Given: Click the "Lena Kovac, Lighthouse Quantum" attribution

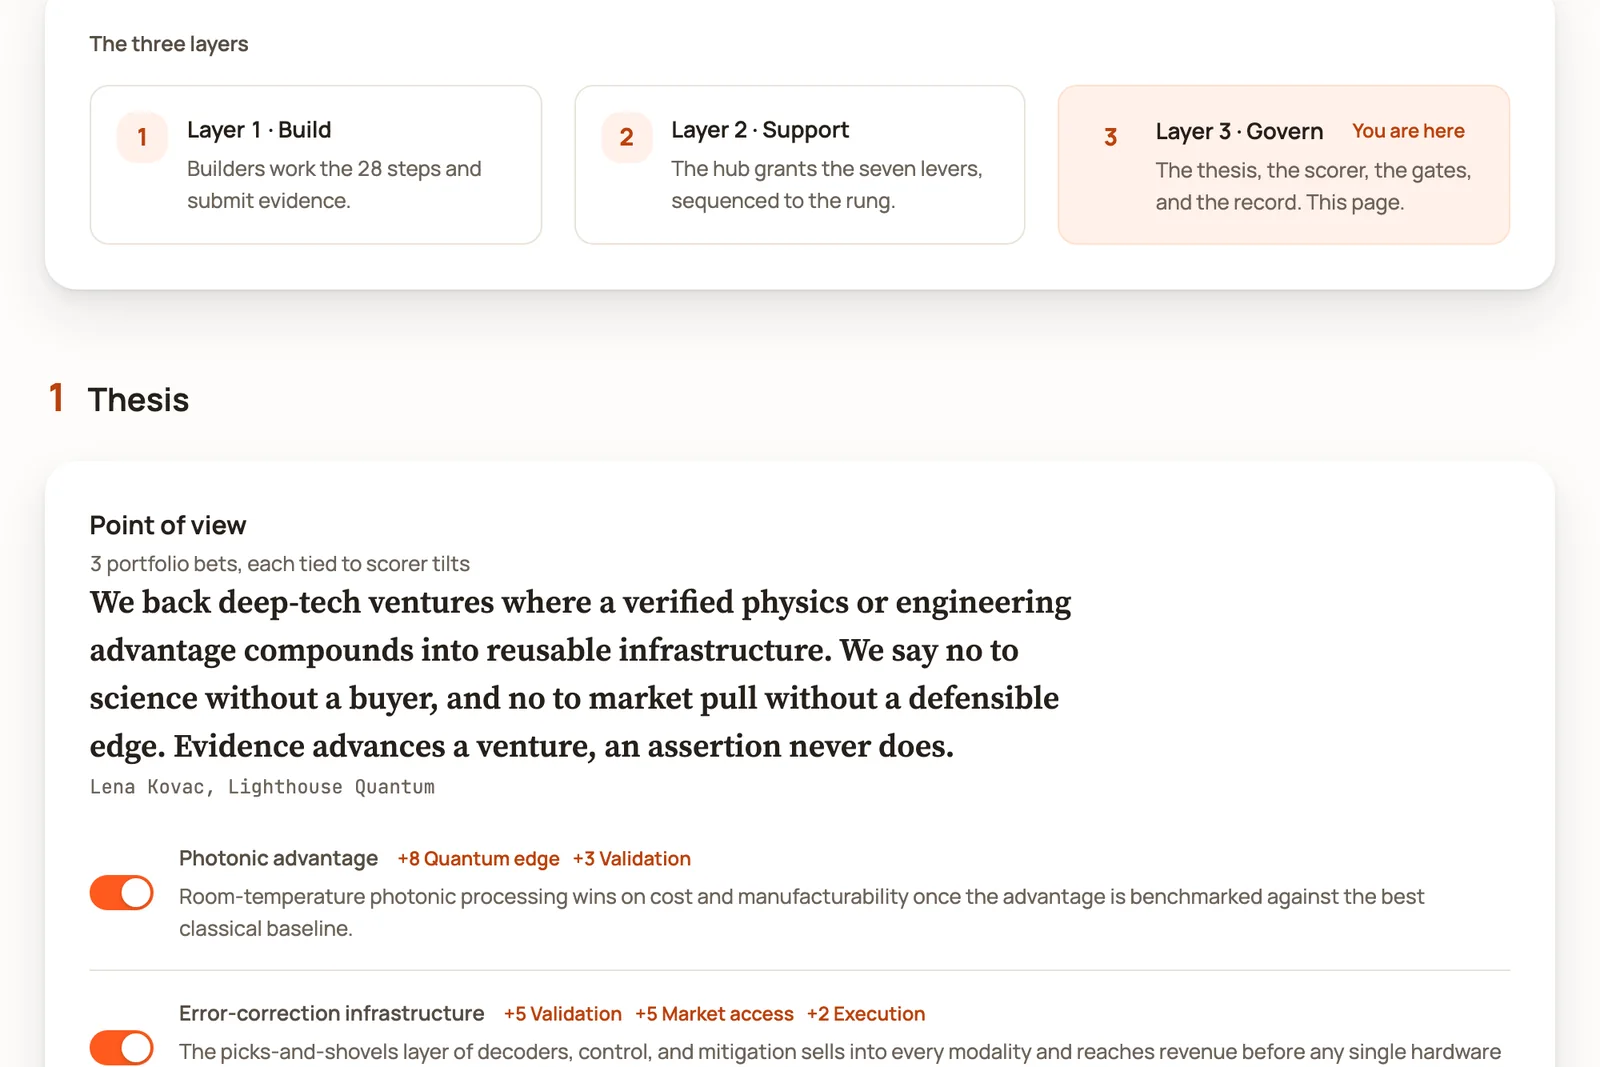Looking at the screenshot, I should (262, 787).
